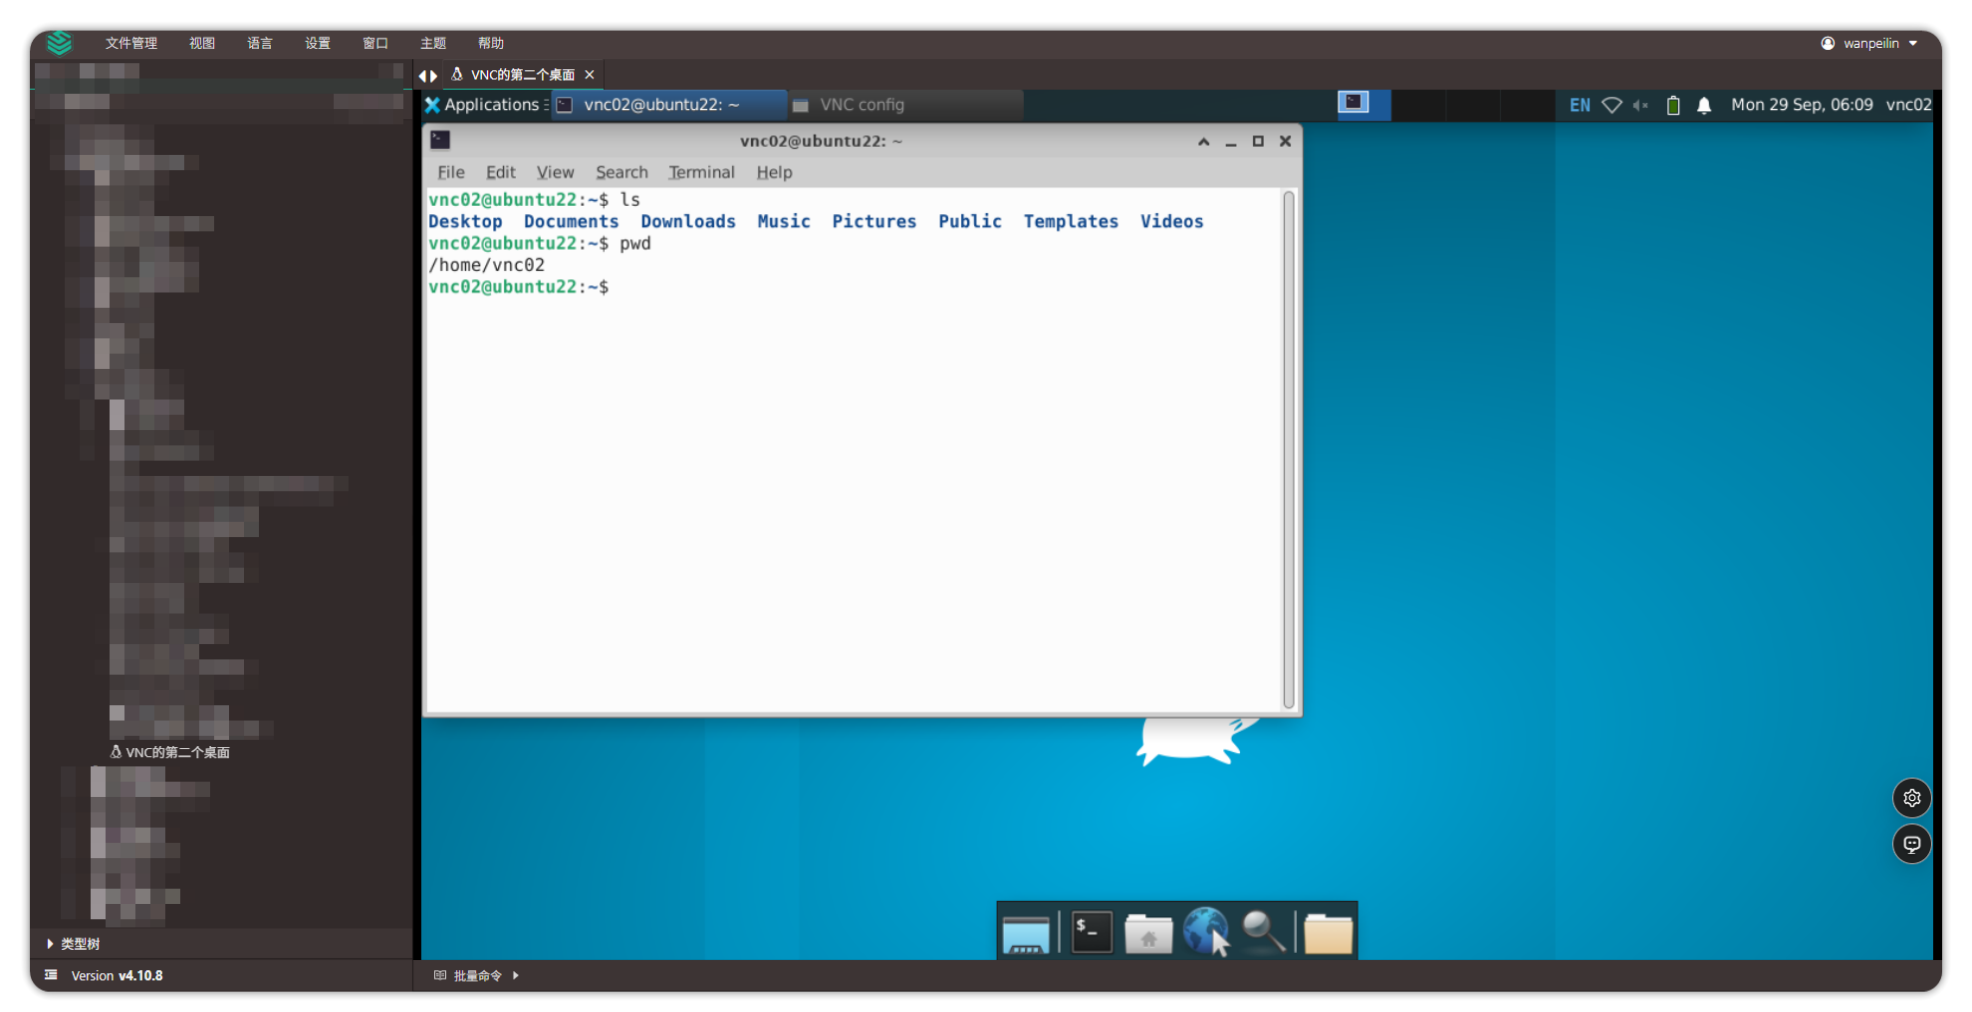Open the Terminal menu in terminal window
1972x1012 pixels.
pos(701,172)
